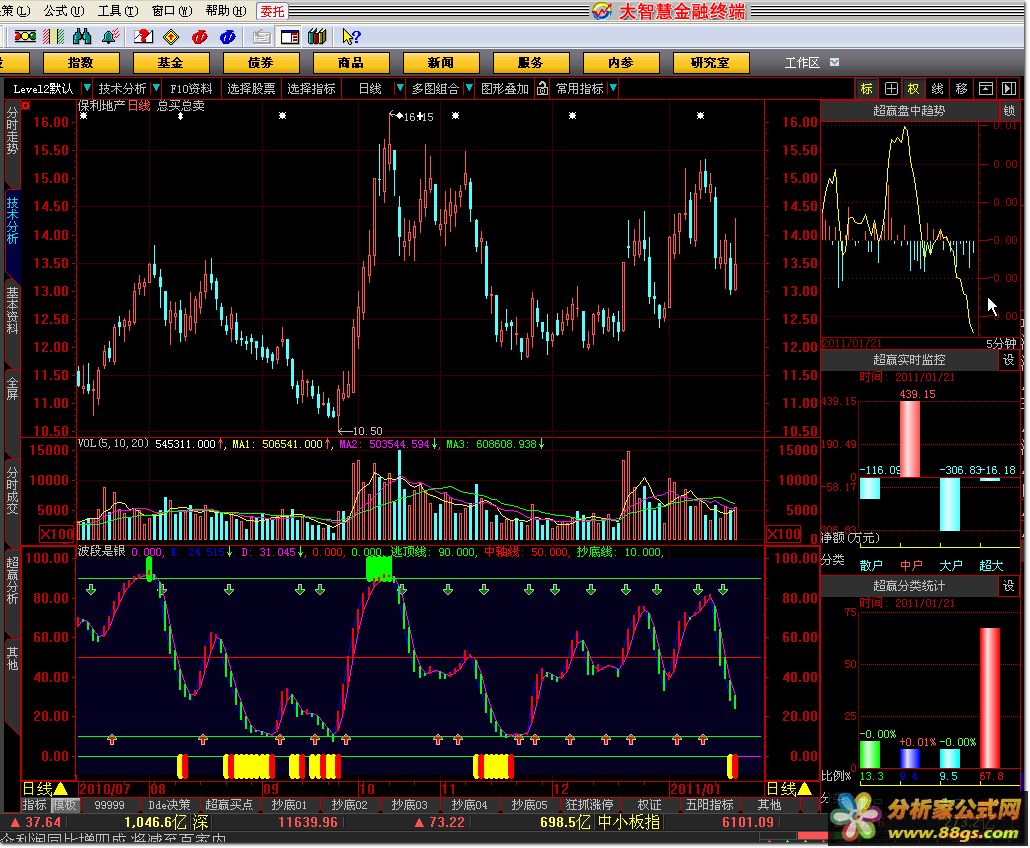Expand the 常用指标 dropdown arrow

pyautogui.click(x=613, y=88)
